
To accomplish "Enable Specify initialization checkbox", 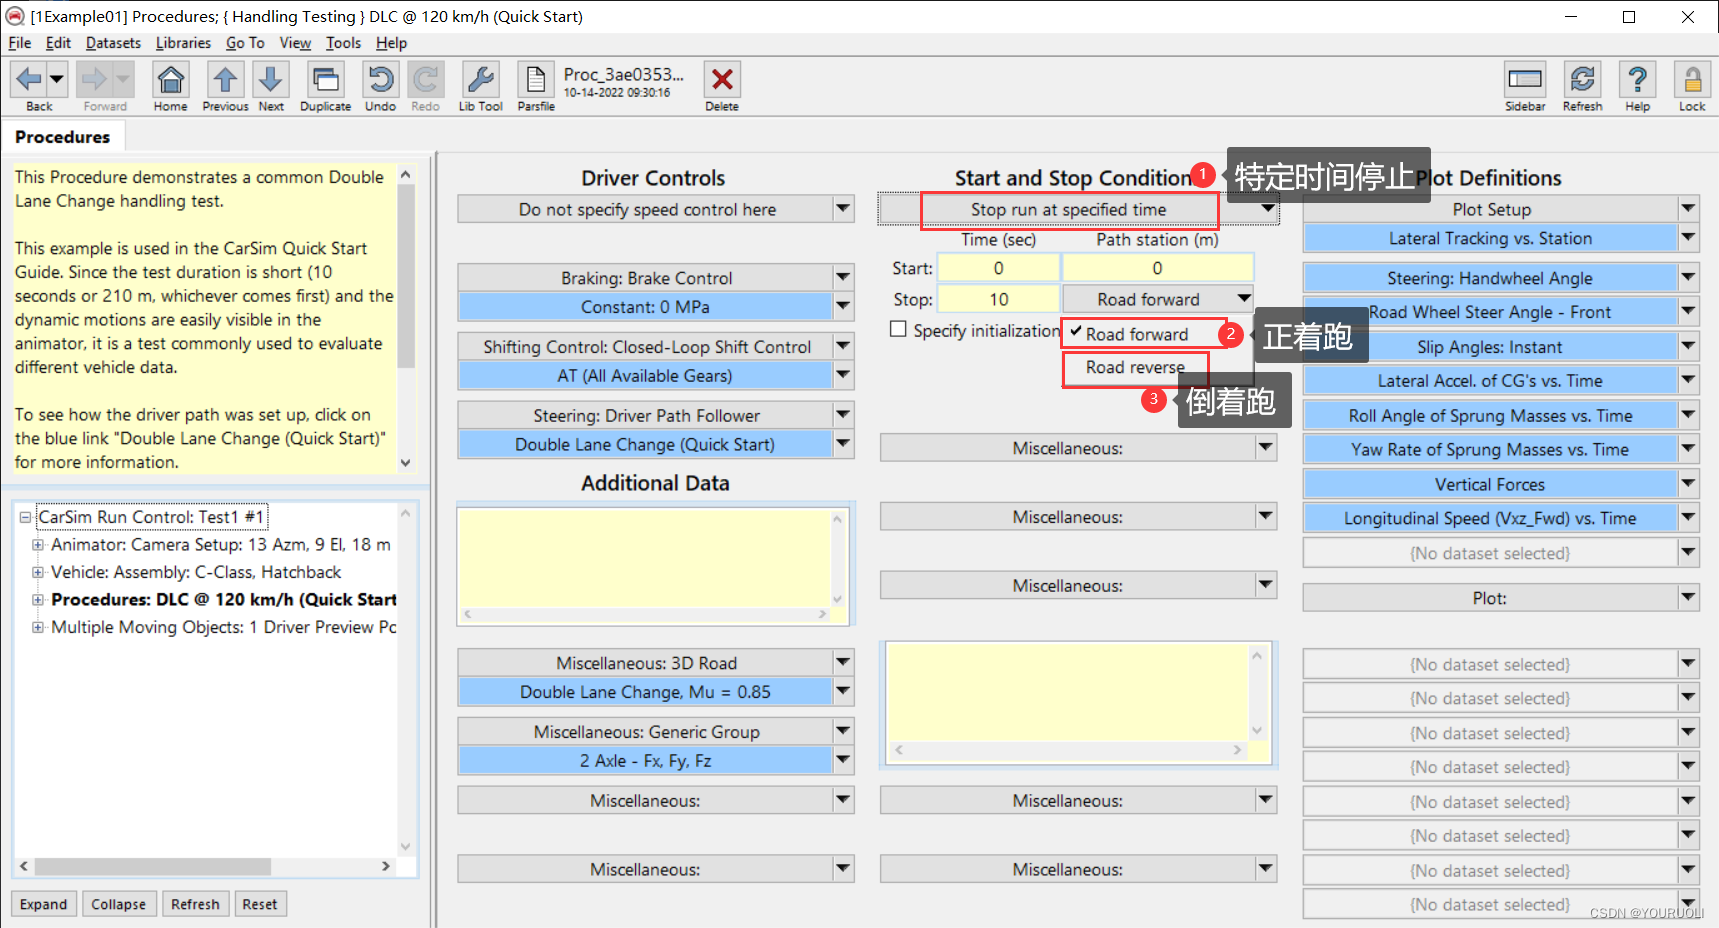I will tap(898, 329).
